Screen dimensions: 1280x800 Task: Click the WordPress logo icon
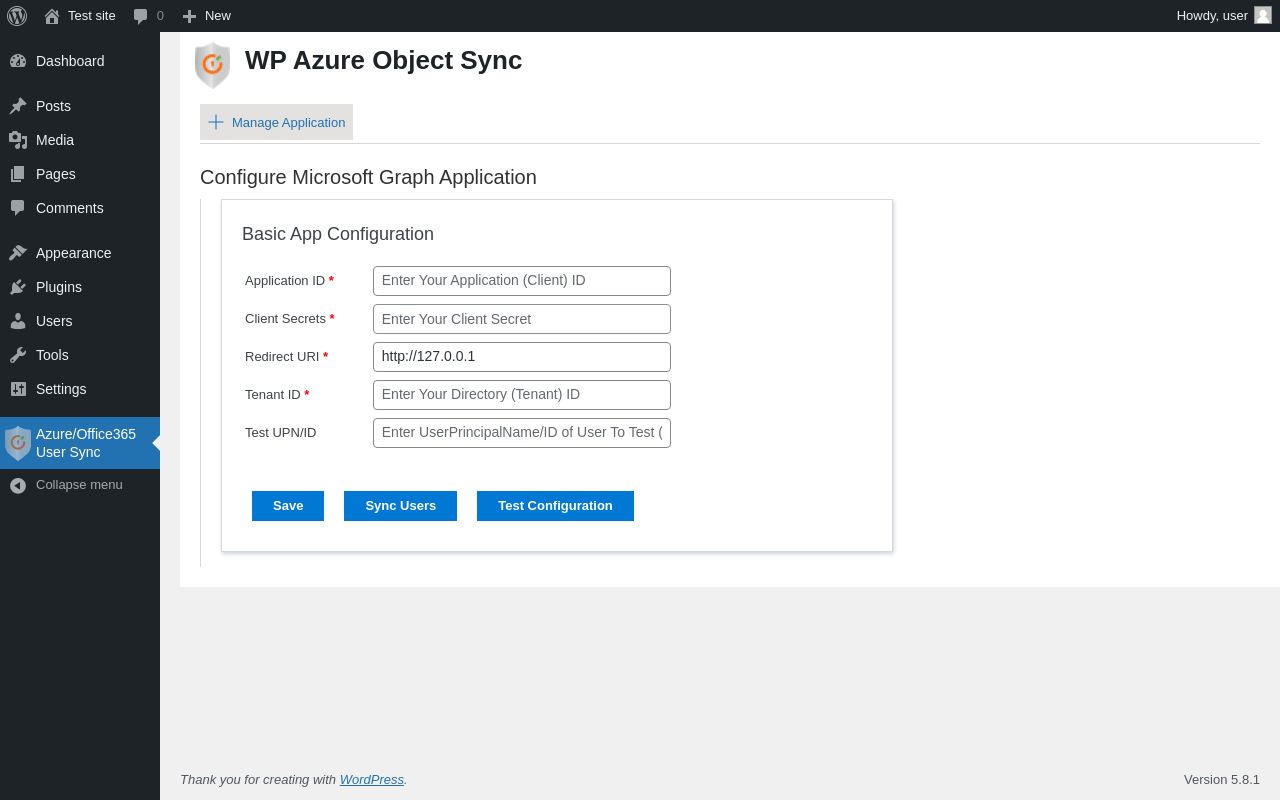17,16
